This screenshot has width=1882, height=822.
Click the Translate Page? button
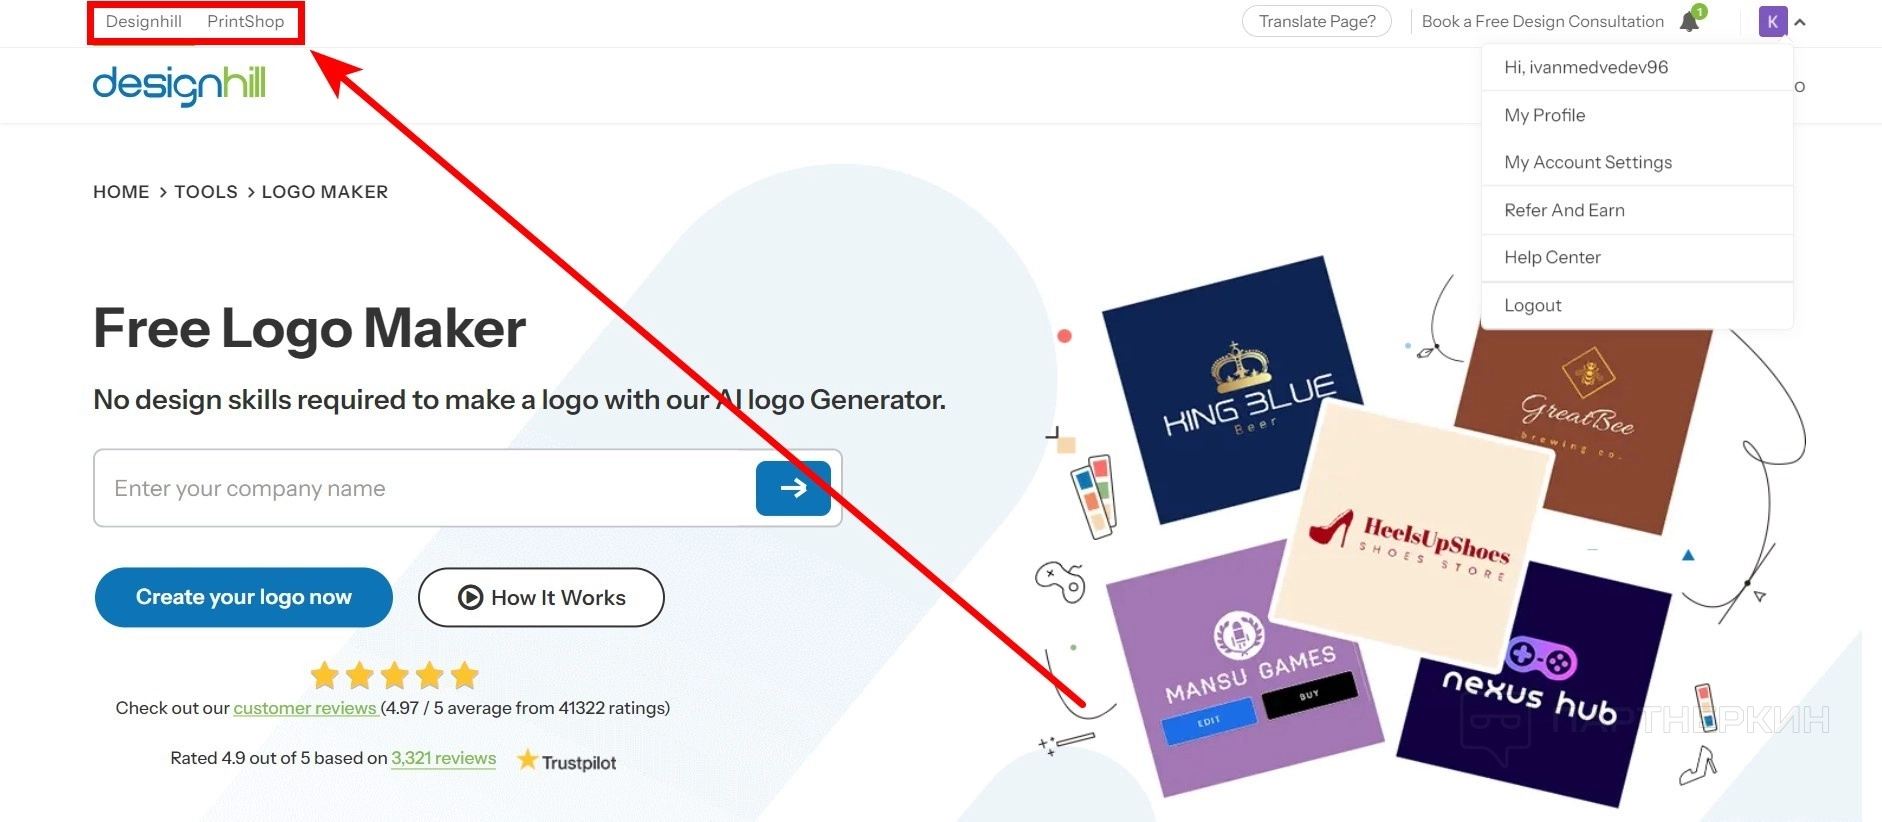(1317, 21)
